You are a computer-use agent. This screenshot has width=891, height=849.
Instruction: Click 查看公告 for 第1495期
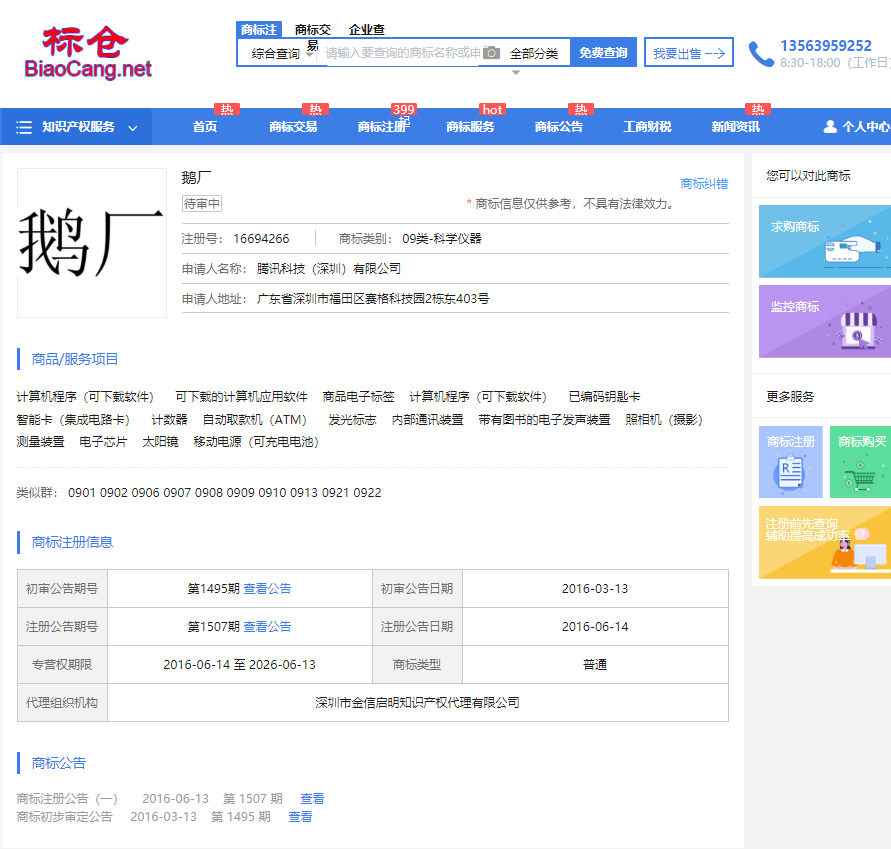(267, 589)
